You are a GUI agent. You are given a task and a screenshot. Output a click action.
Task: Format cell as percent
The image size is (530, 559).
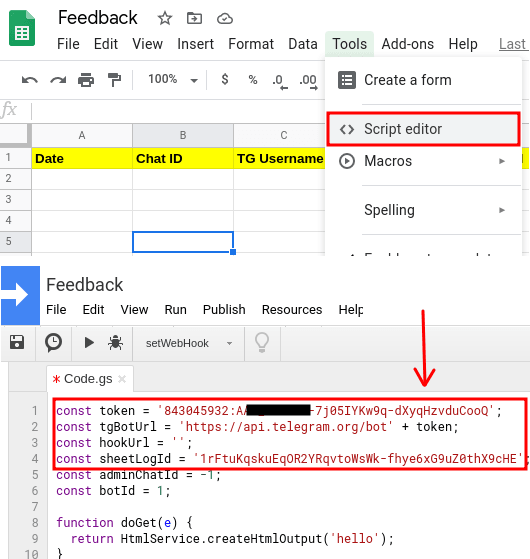pos(253,80)
